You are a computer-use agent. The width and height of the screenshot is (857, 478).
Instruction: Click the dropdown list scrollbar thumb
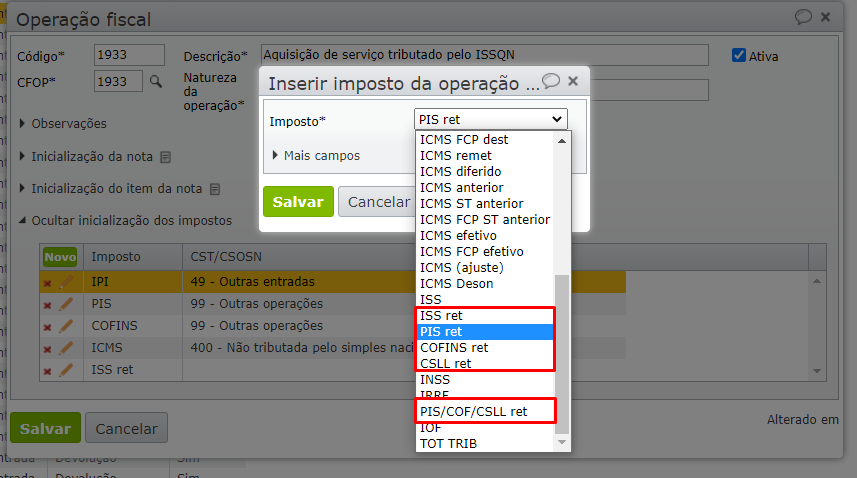tap(562, 354)
